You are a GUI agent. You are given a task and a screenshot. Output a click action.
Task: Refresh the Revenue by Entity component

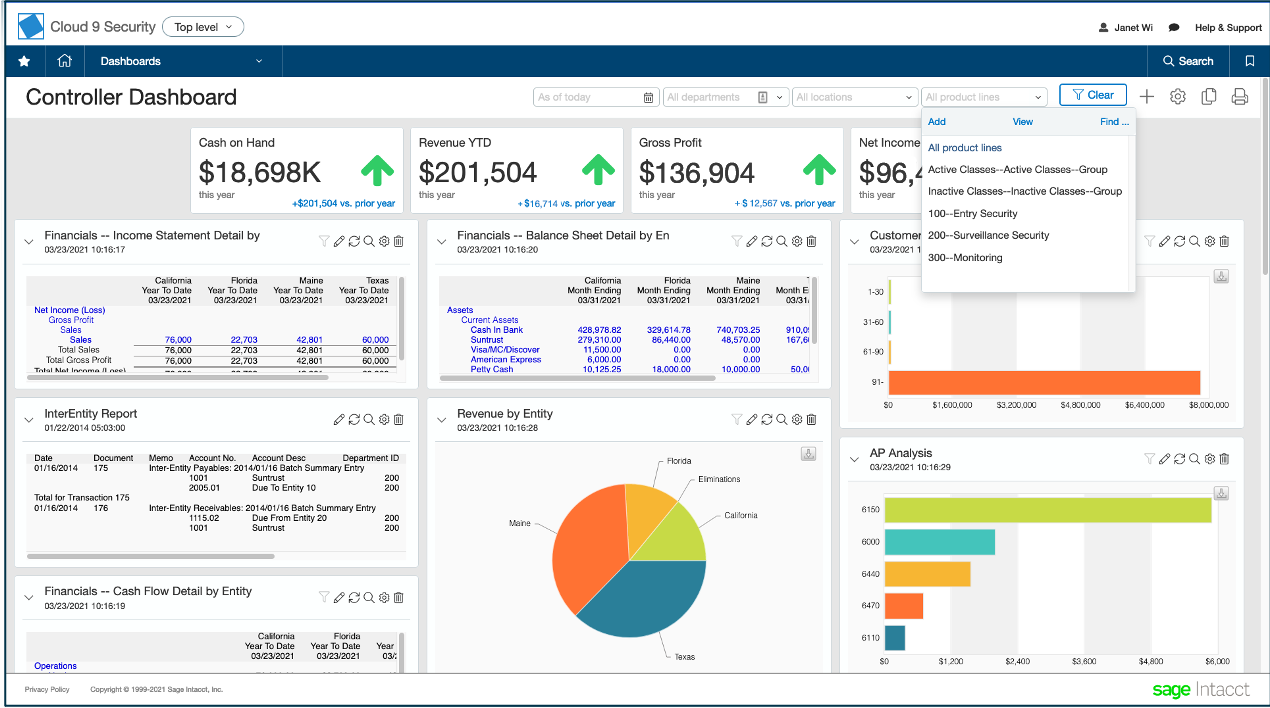click(x=767, y=419)
